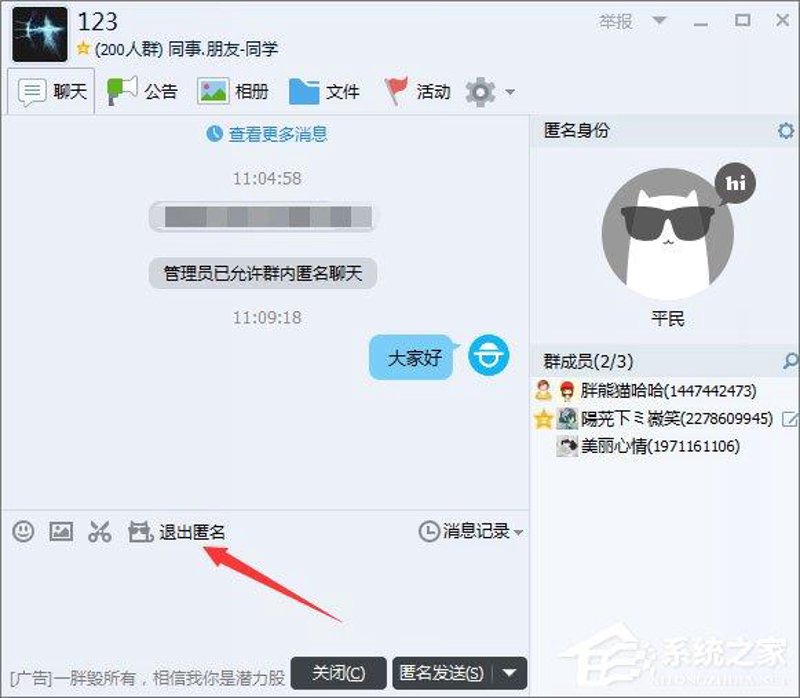This screenshot has width=800, height=698.
Task: Click the ad text 胖毁所有
Action: [147, 678]
